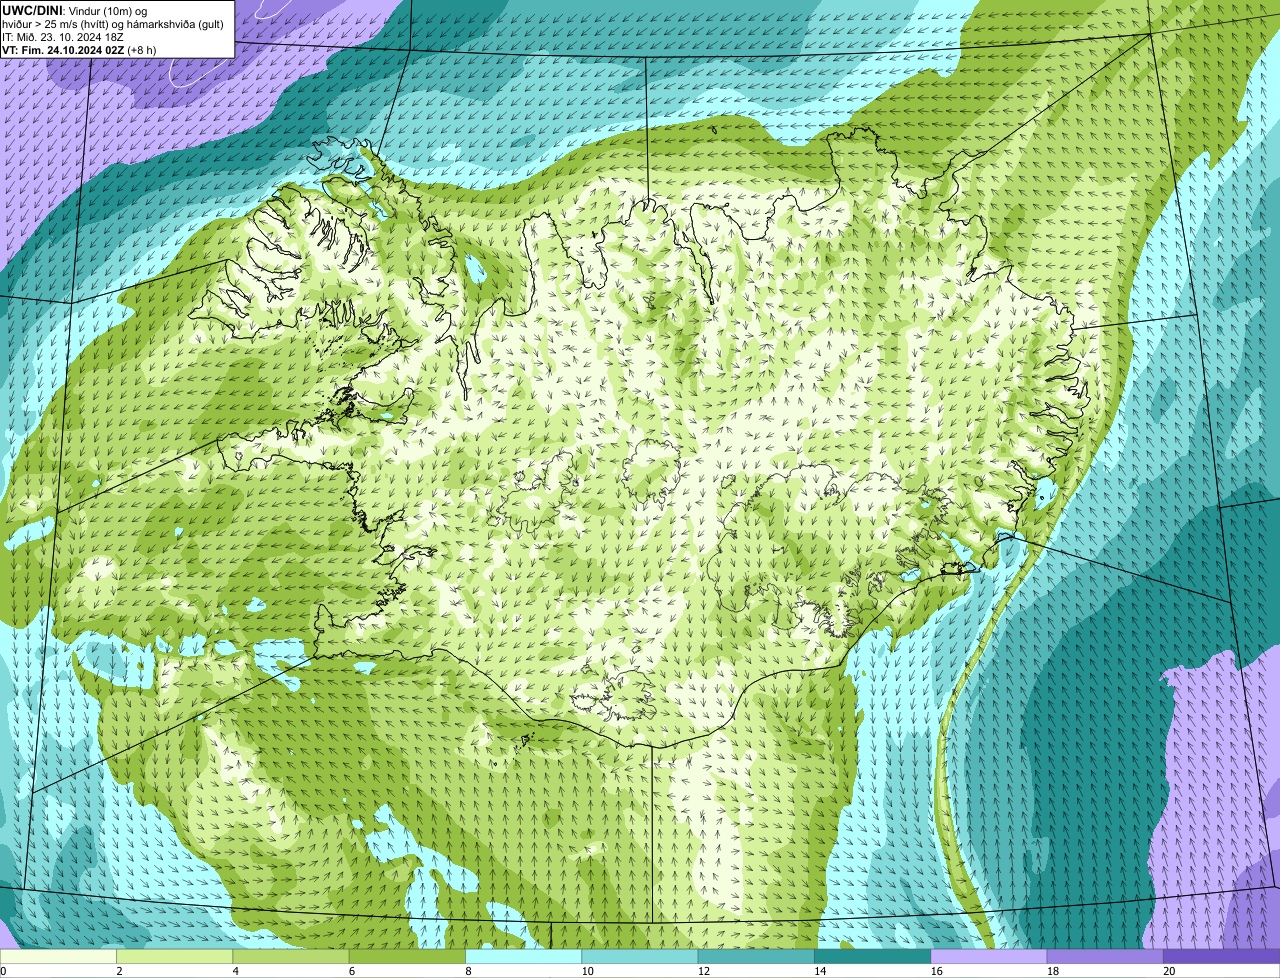Viewport: 1280px width, 978px height.
Task: Select the valid time 'VT: Fim. 24.10.2024 02Z'
Action: point(63,50)
